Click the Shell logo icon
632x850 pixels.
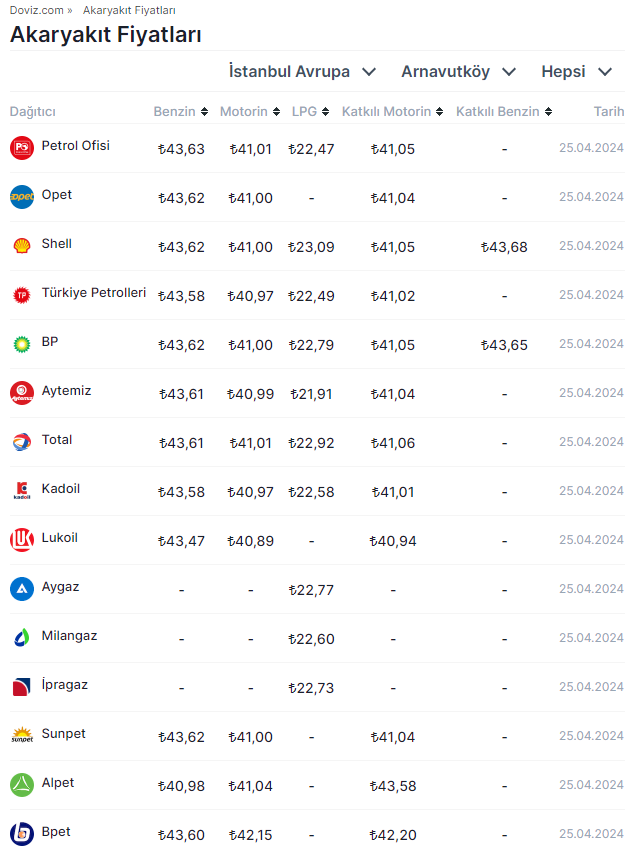coord(22,246)
